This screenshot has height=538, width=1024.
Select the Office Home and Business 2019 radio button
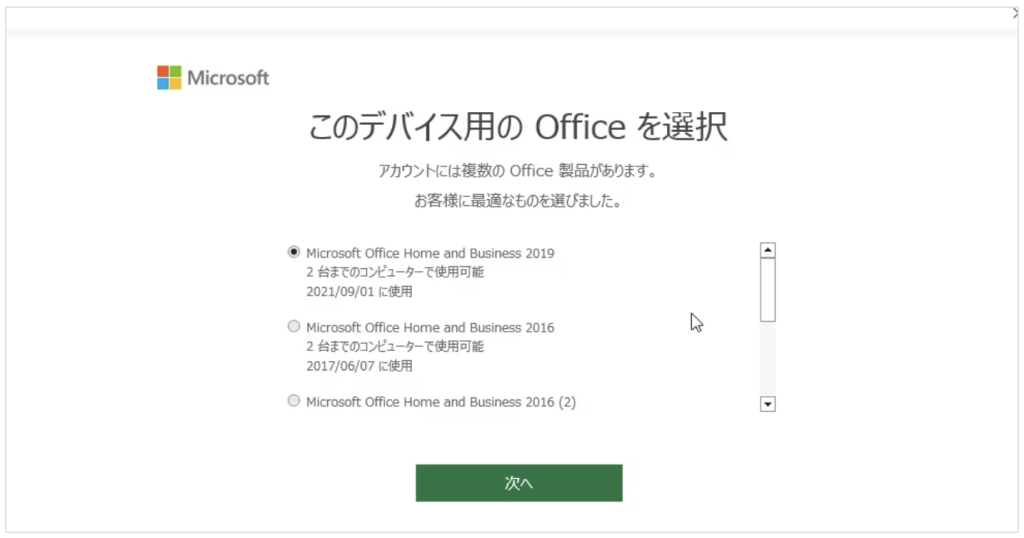coord(293,252)
